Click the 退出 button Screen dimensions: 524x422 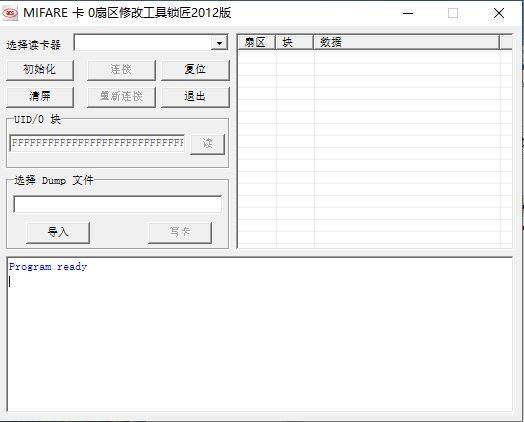[195, 97]
